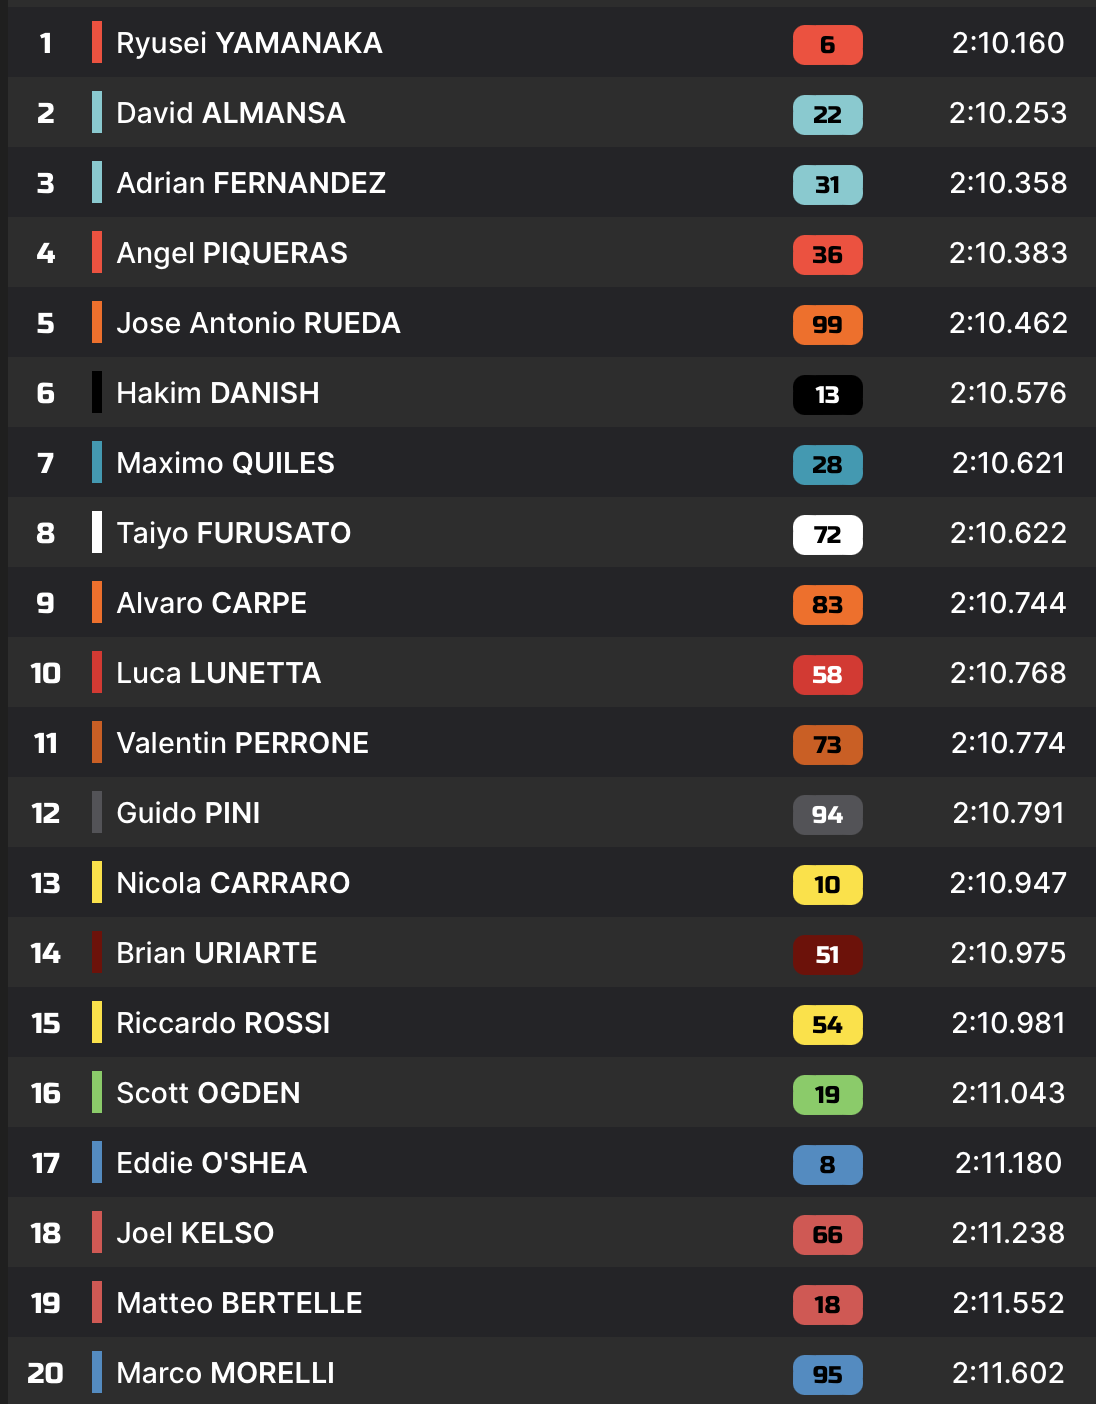Click Luca LUNETTA's position number 10
The height and width of the screenshot is (1404, 1096).
click(x=46, y=673)
